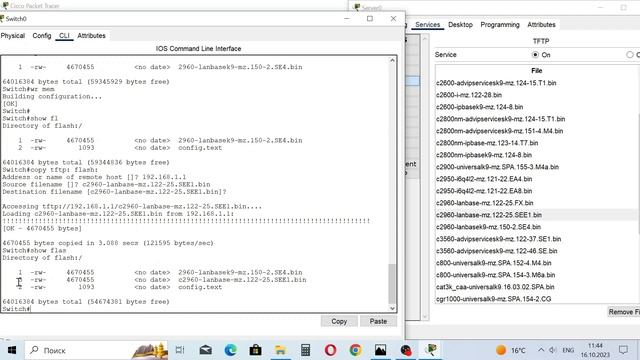The image size is (640, 360).
Task: Select file c2960-lanbase-mz.122-25.SEE1.bin in TFTP list
Action: [489, 215]
